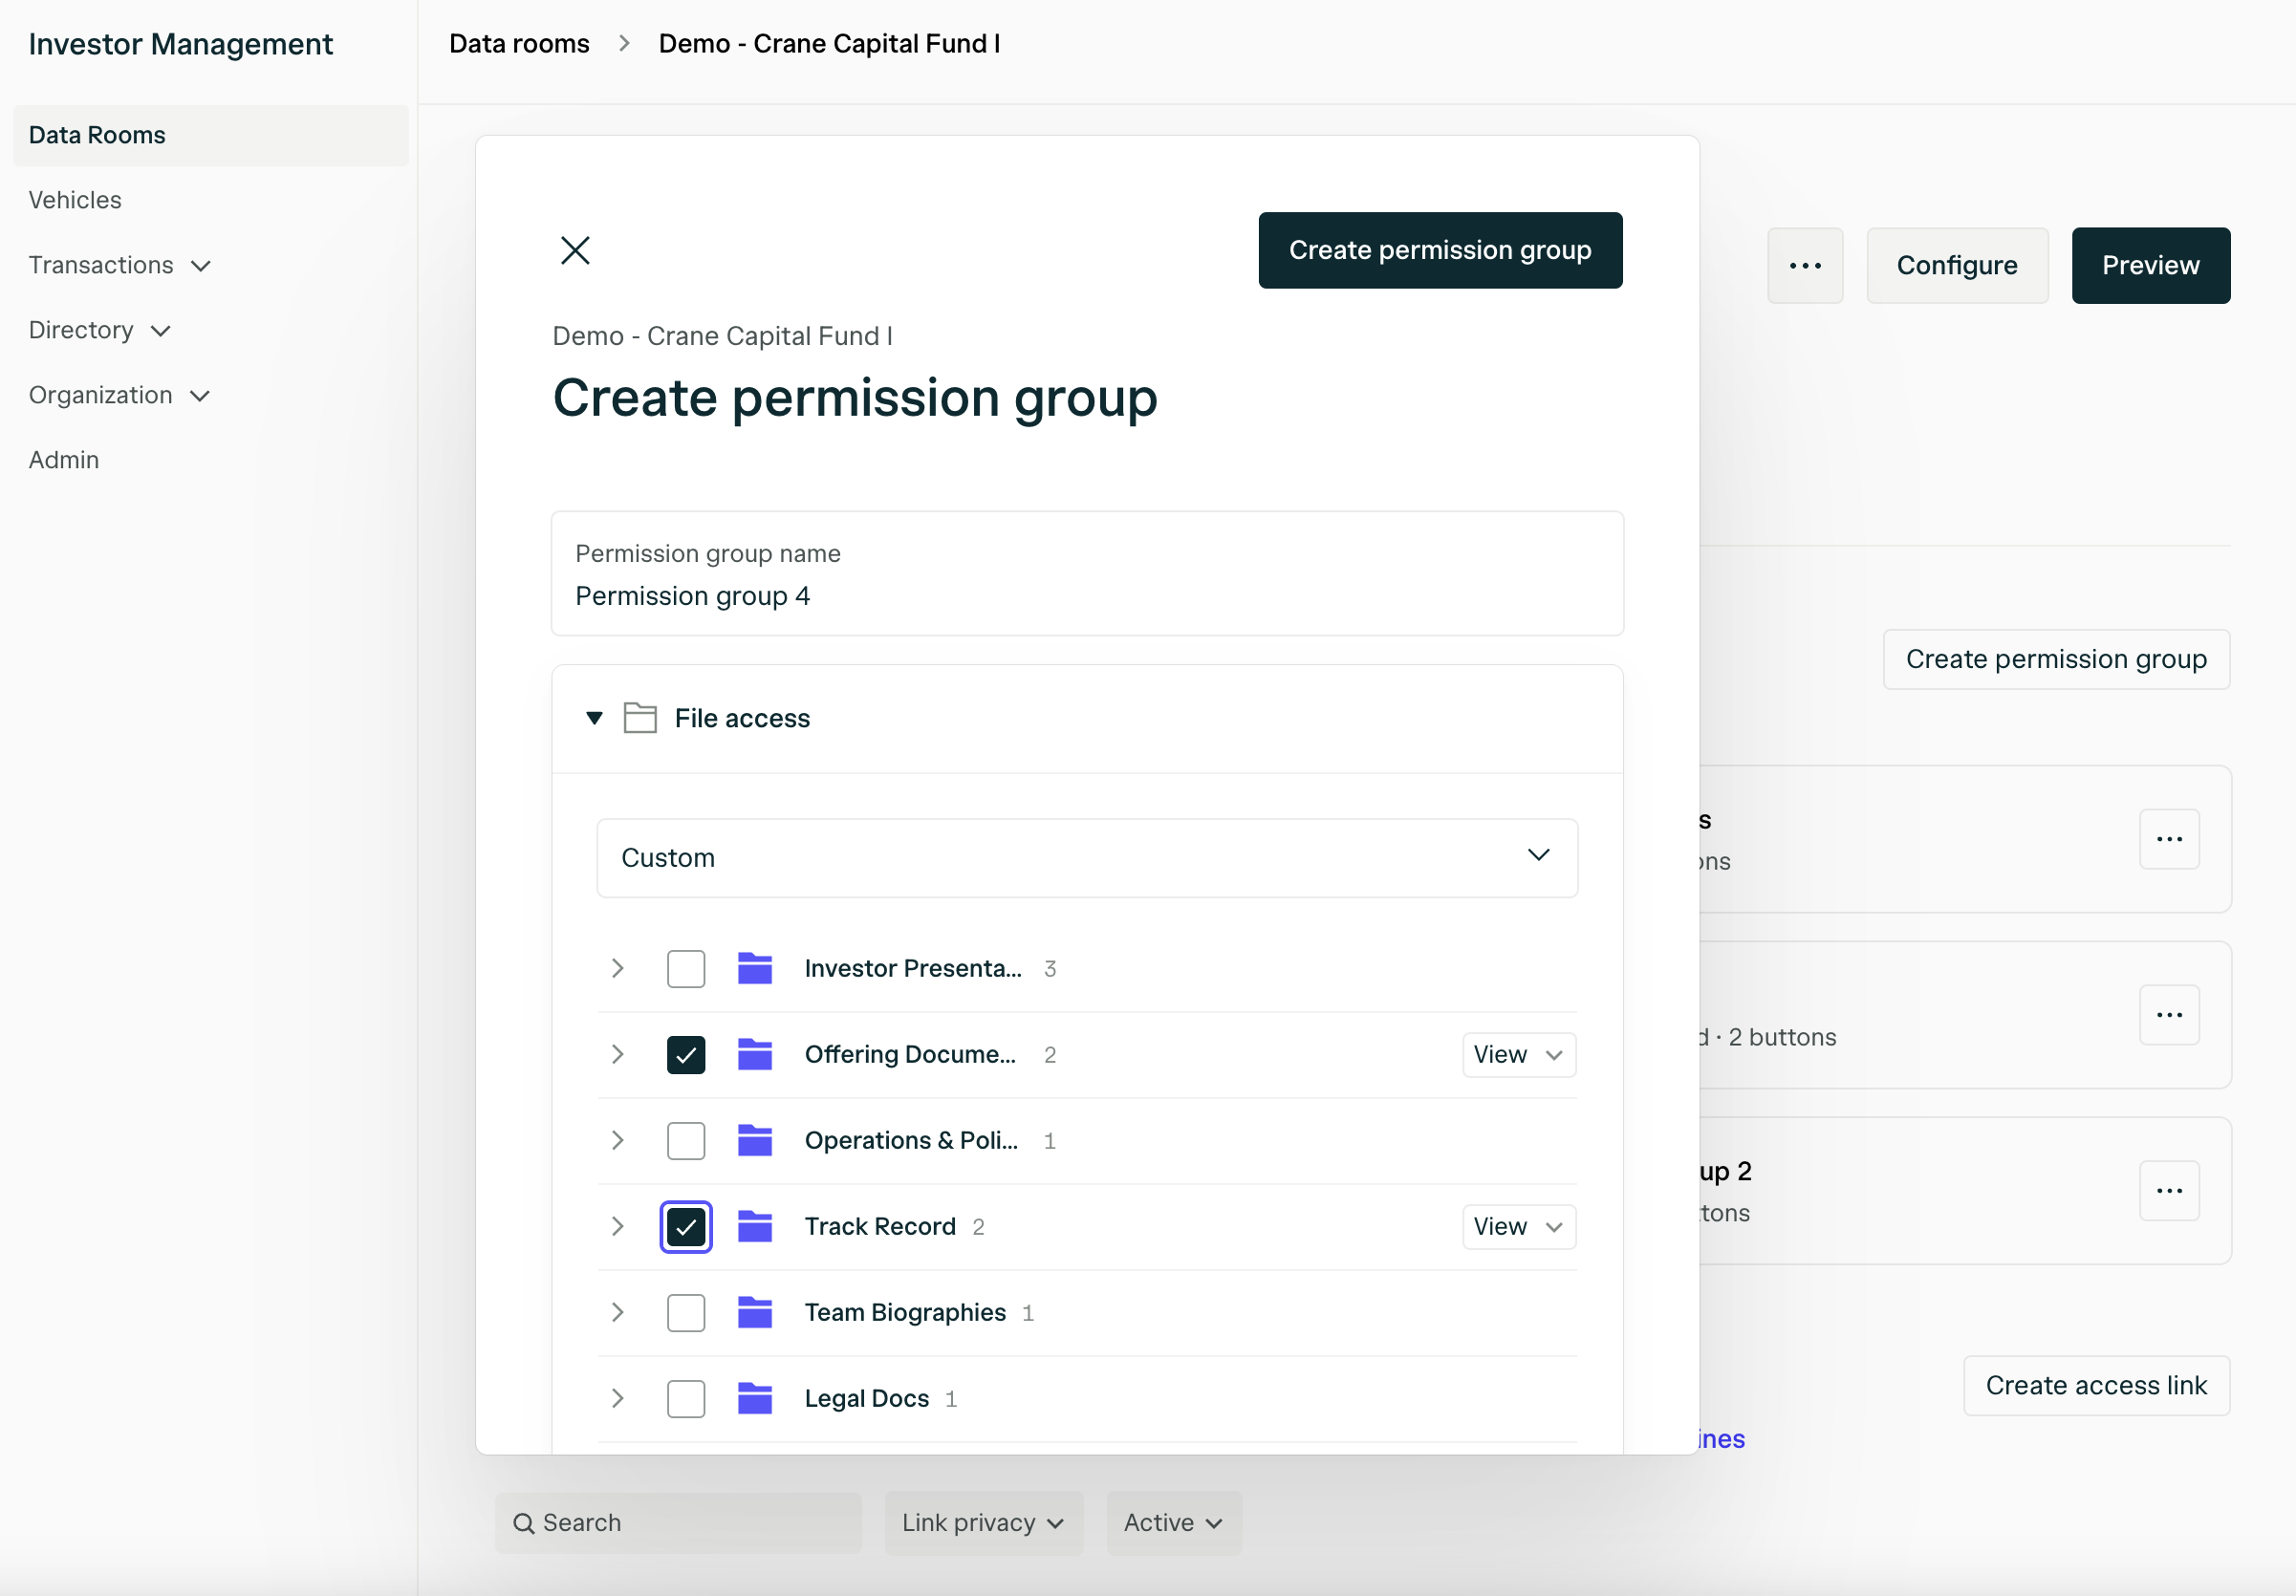The width and height of the screenshot is (2296, 1596).
Task: Click the outlined Create permission group button
Action: point(2055,659)
